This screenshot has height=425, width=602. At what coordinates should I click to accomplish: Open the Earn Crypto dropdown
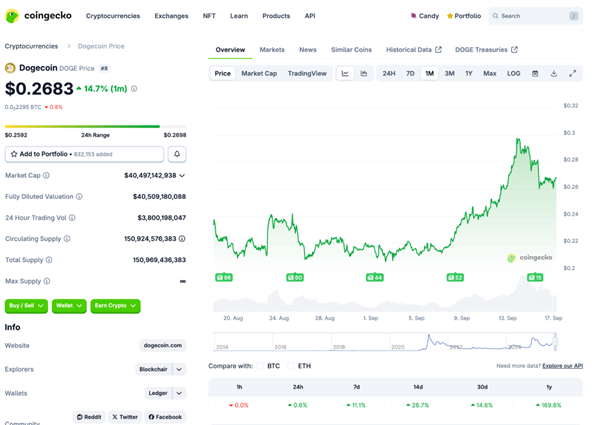click(x=116, y=306)
